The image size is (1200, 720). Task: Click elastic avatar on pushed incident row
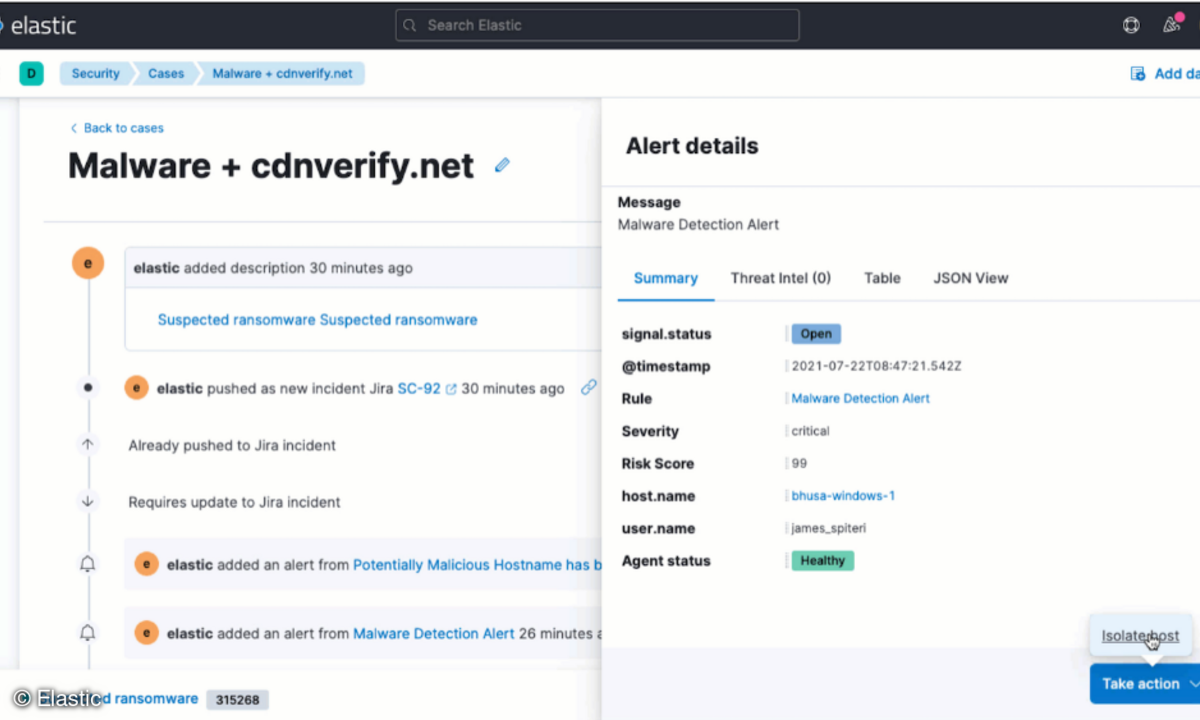137,388
